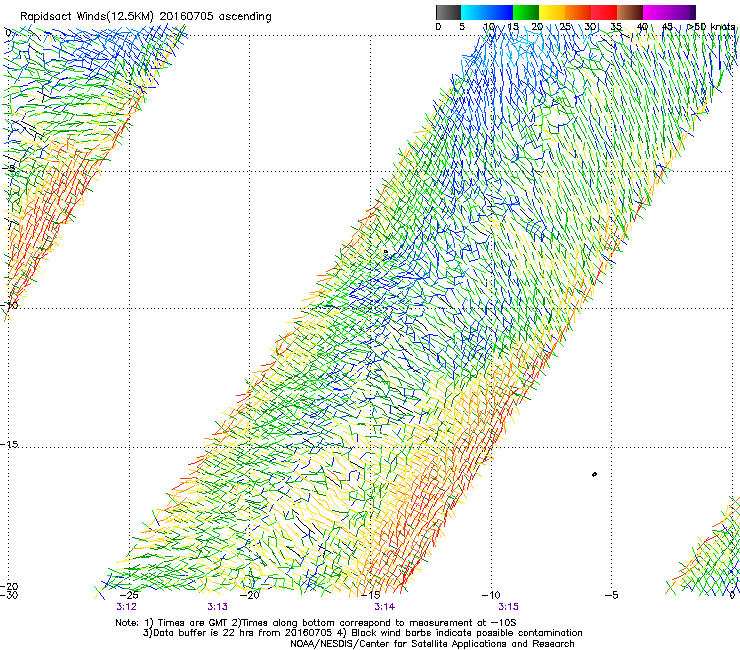Click the orange 25-30 knots legend segment

pyautogui.click(x=578, y=12)
